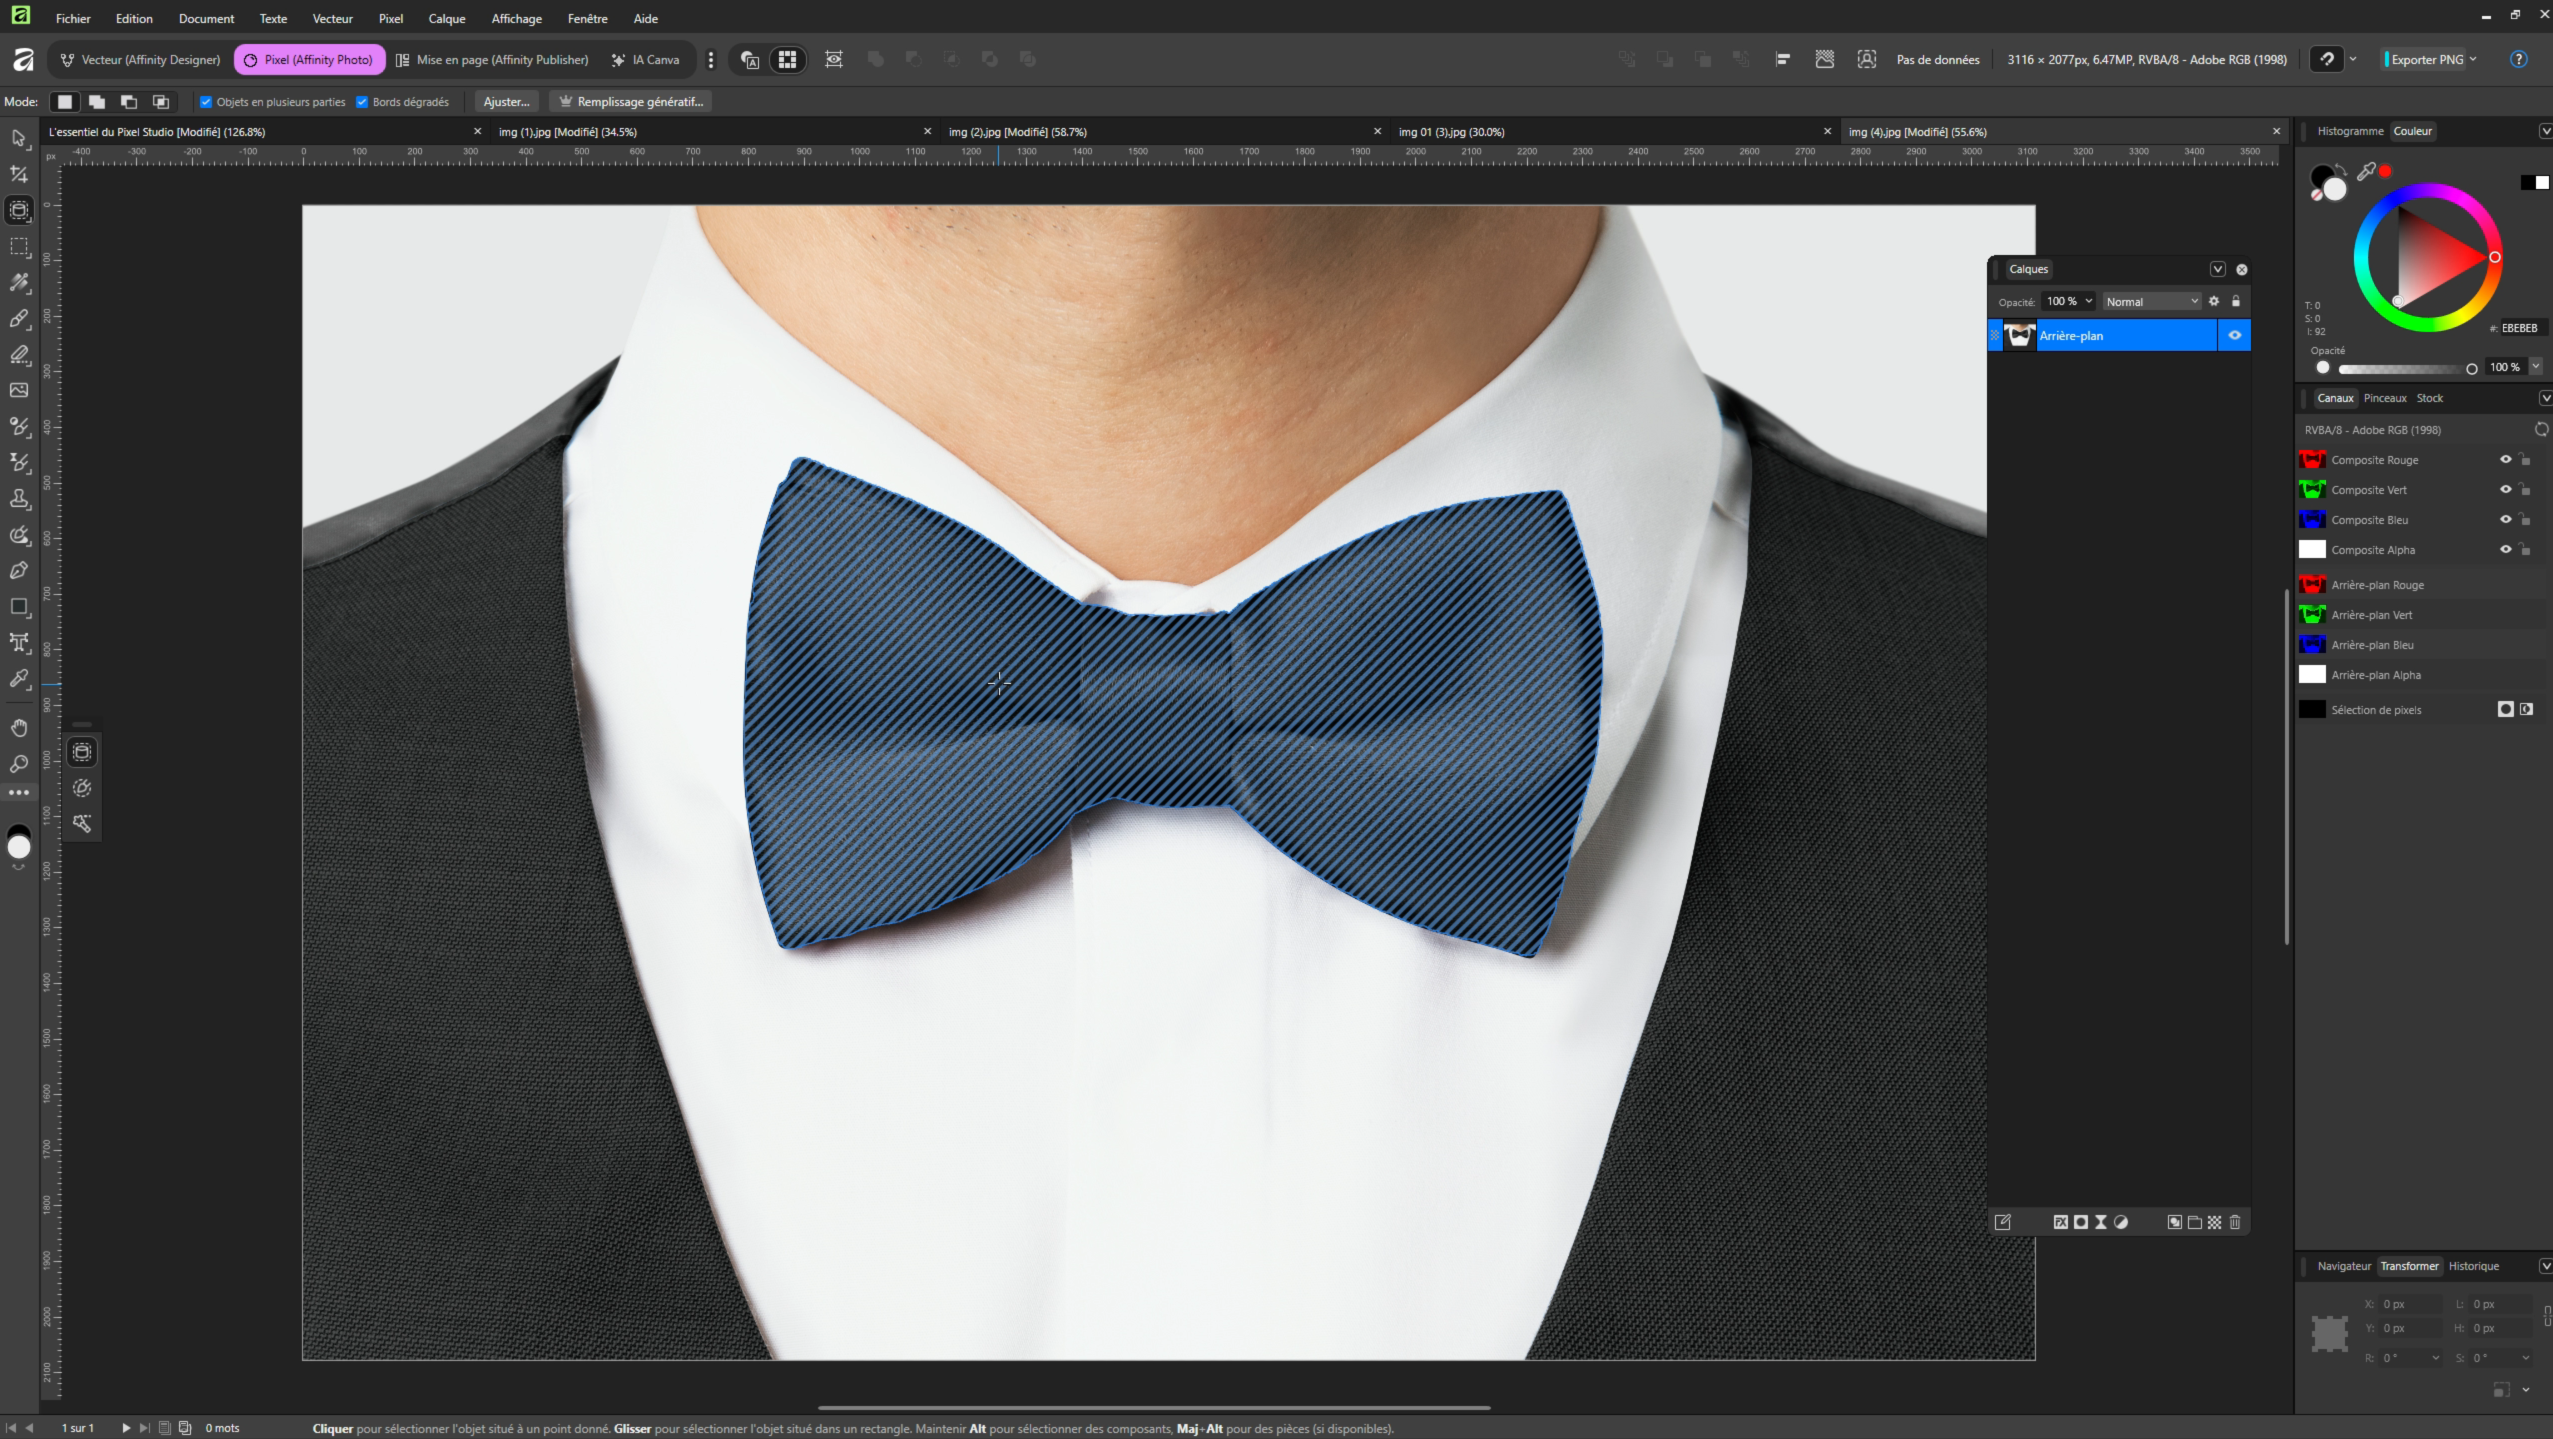Select the Paint Brush tool

pos(19,319)
